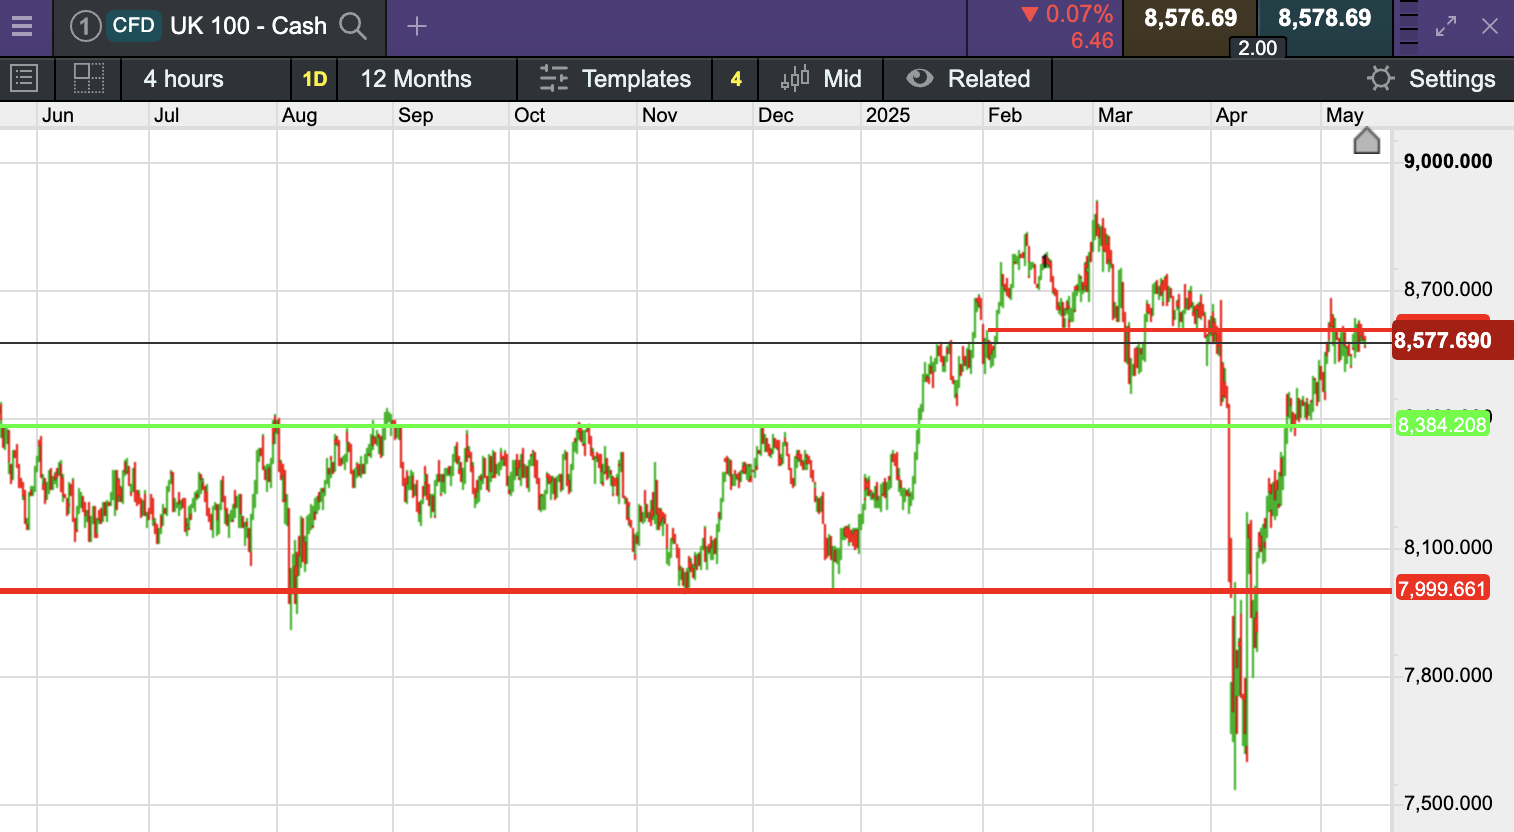
Task: Click the 2025 label on time axis
Action: [888, 115]
